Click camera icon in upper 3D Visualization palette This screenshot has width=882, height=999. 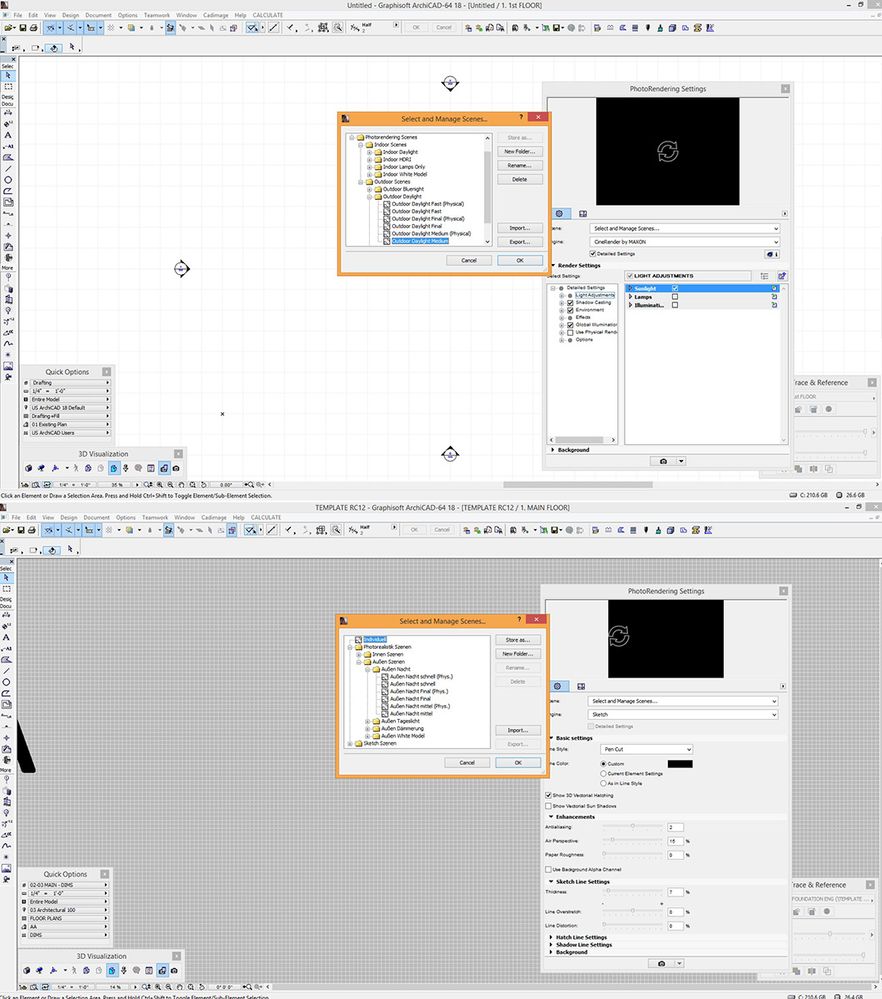click(x=176, y=468)
